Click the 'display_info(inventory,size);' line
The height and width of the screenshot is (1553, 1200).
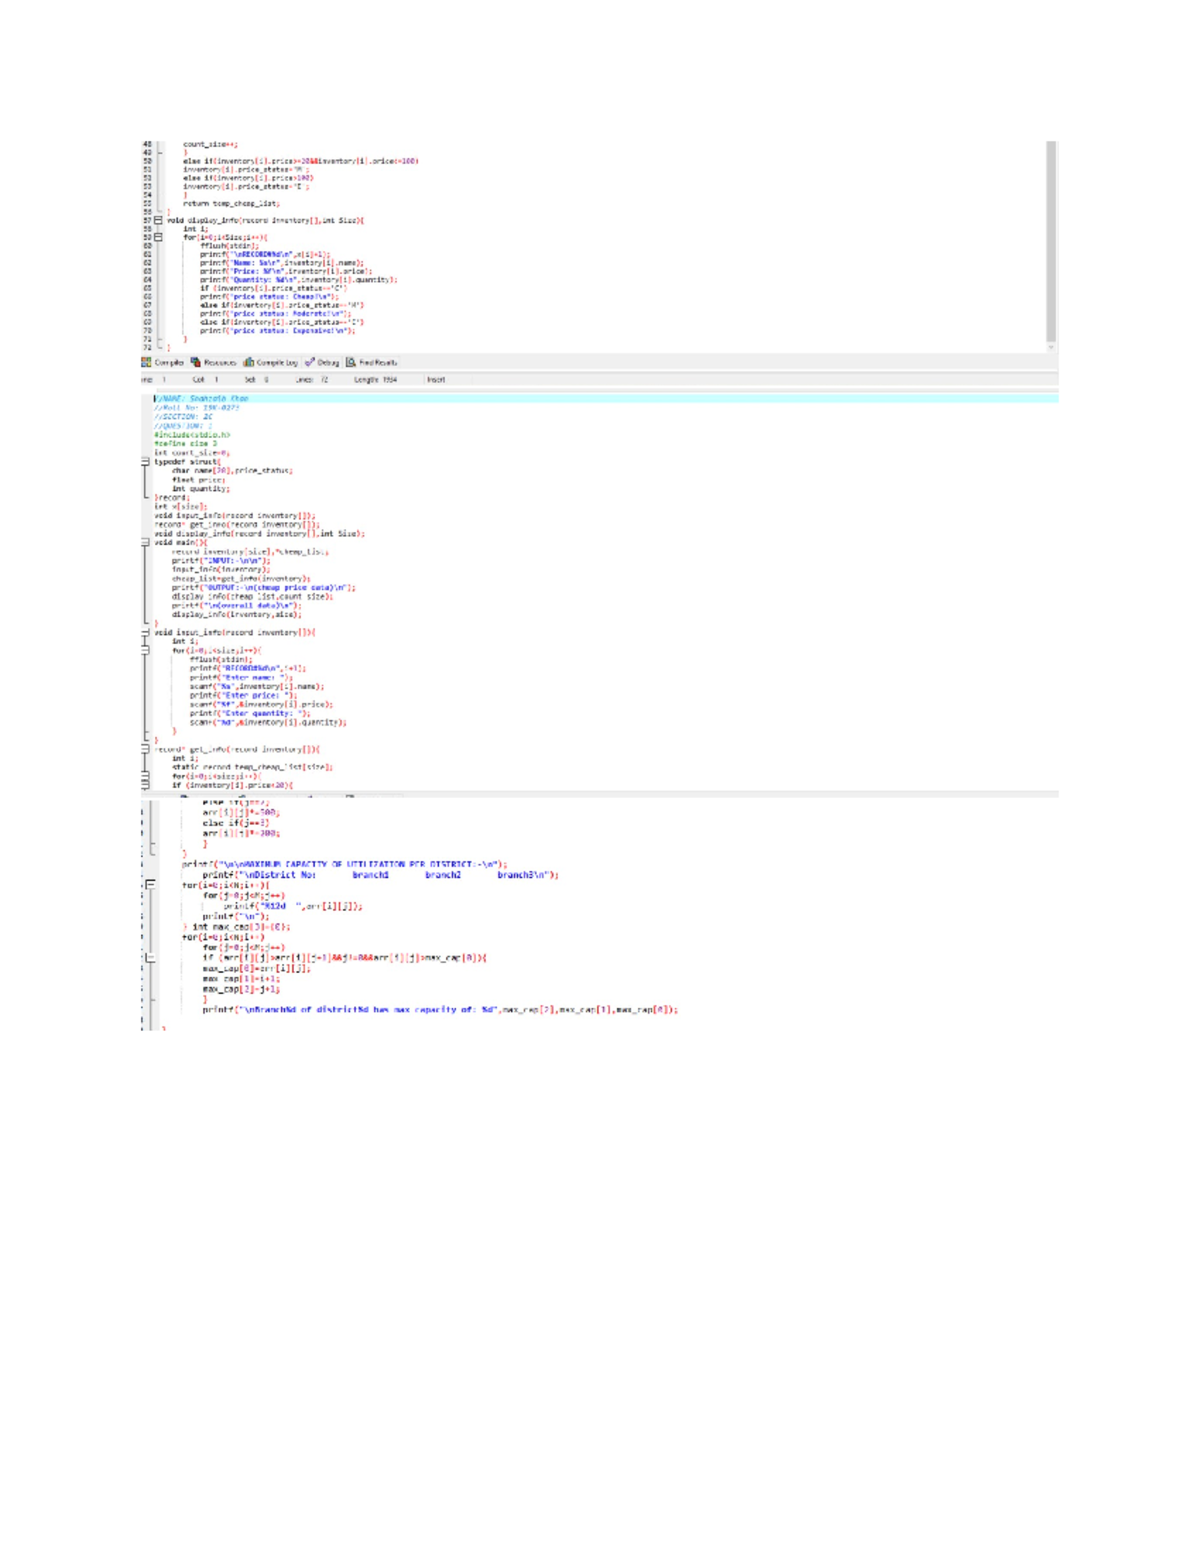[236, 615]
